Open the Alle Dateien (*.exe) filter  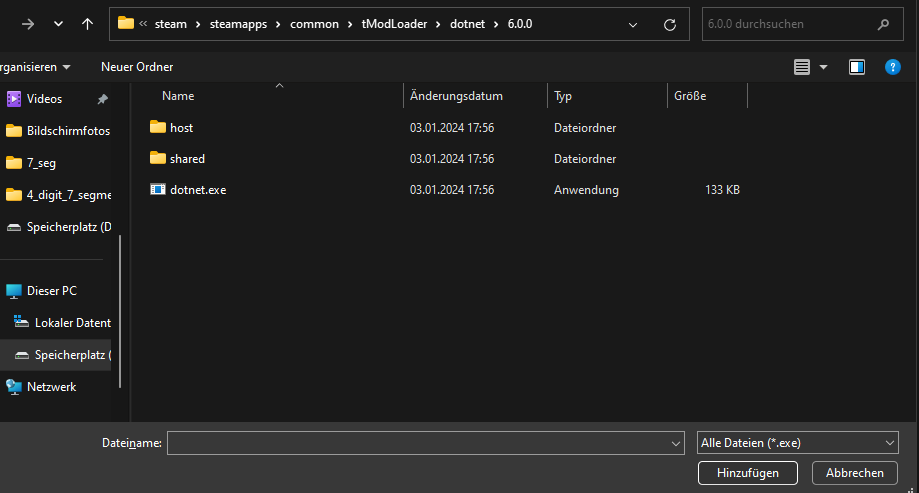[x=797, y=443]
